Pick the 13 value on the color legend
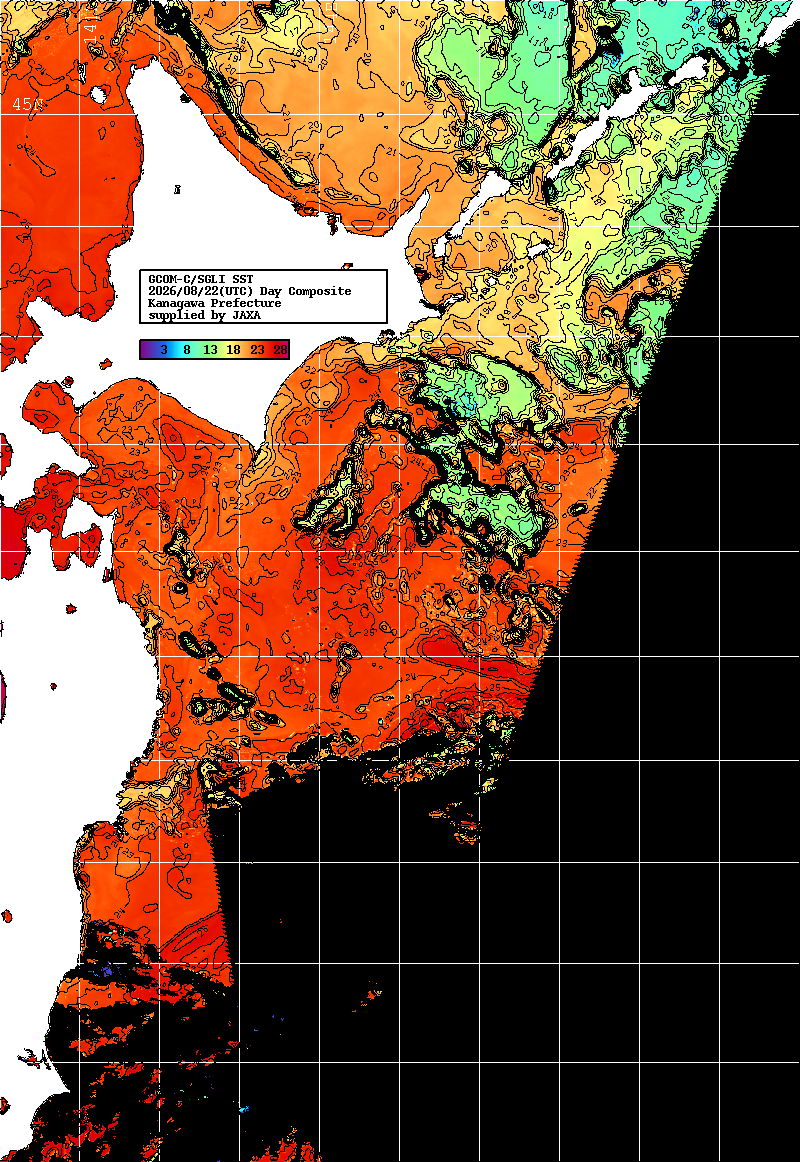 [210, 350]
